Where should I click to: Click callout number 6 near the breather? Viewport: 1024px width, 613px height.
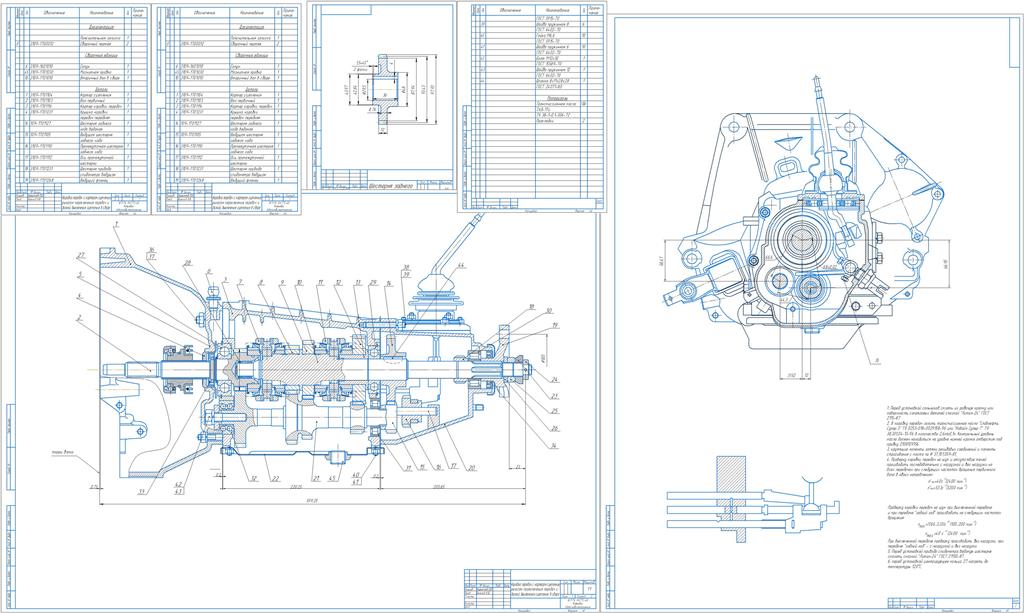[x=208, y=272]
